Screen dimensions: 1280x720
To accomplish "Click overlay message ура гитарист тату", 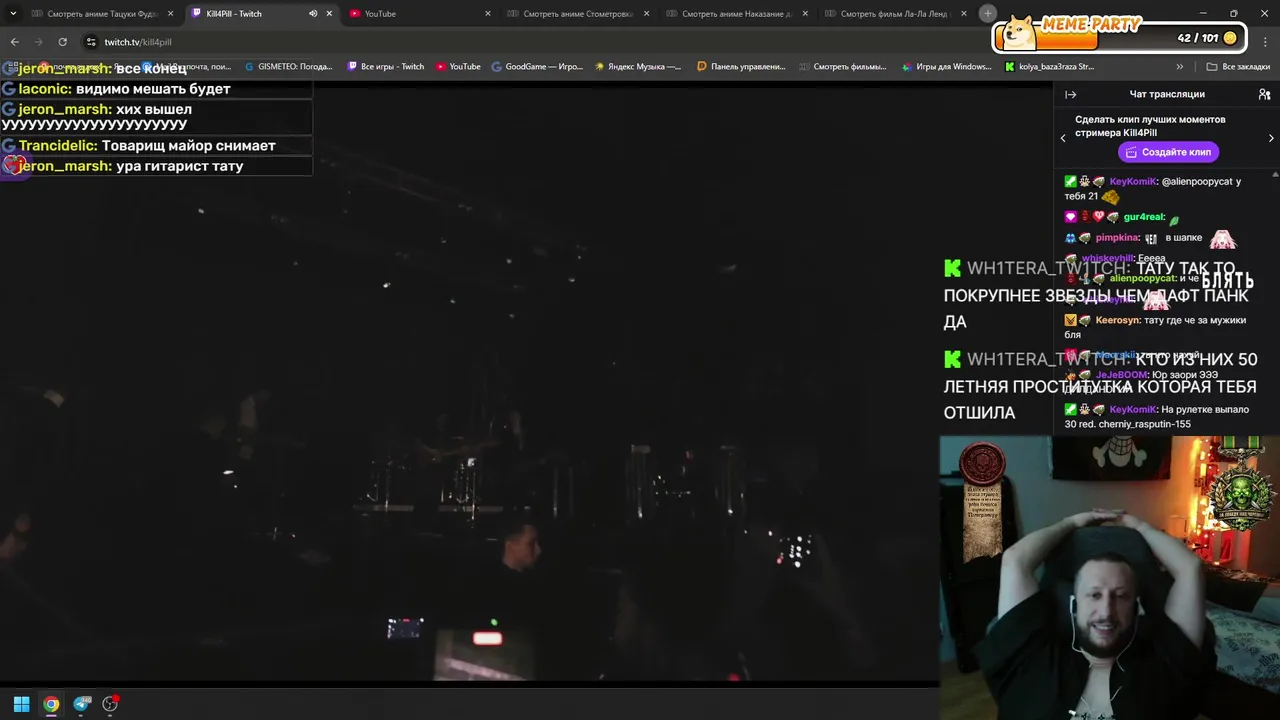I will click(x=180, y=166).
